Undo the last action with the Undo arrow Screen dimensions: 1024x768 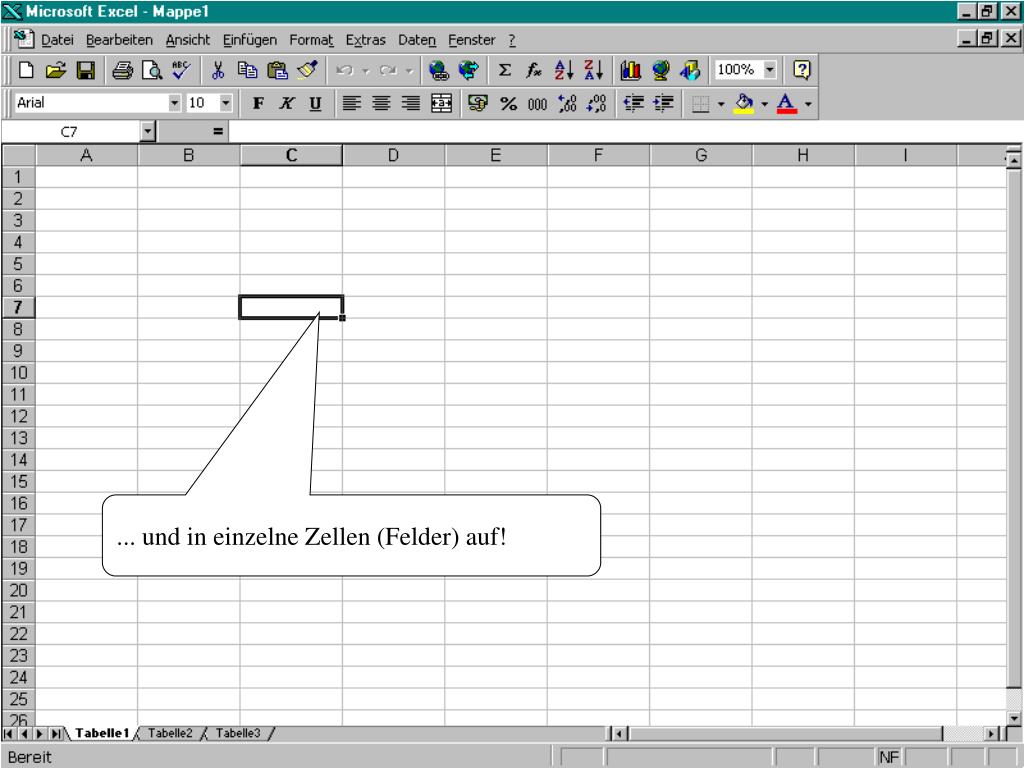point(344,70)
